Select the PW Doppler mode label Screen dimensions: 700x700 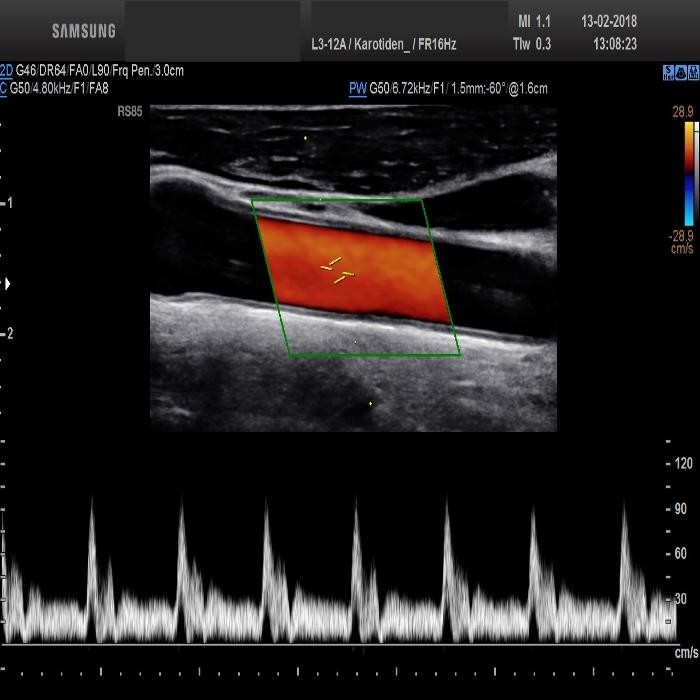point(357,89)
